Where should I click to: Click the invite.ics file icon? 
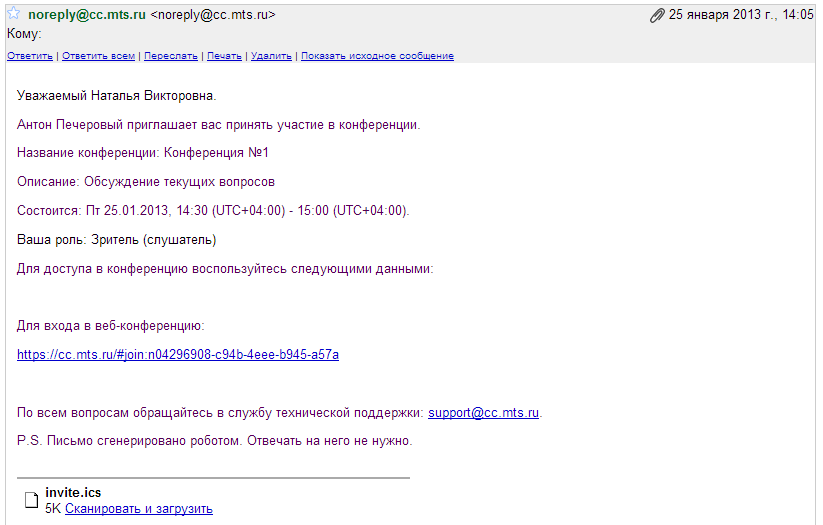pos(31,500)
